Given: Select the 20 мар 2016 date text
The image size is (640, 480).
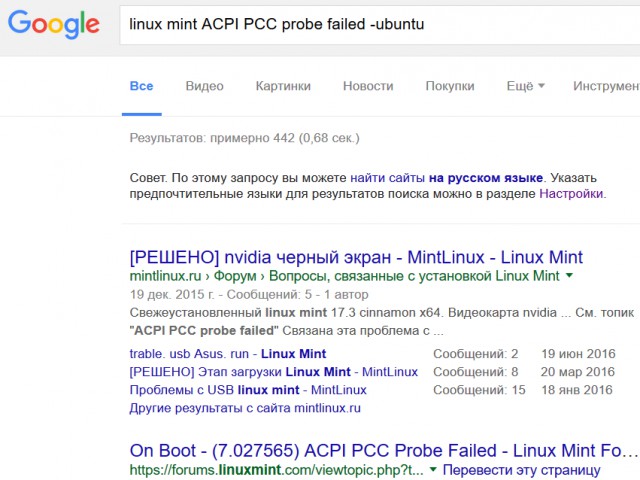Looking at the screenshot, I should click(578, 372).
